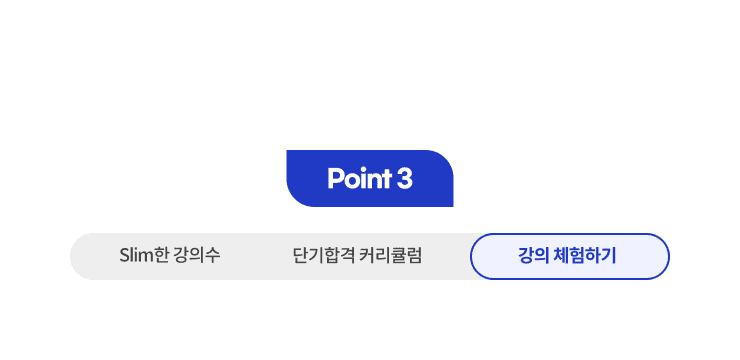Switch to the 단기합격 커리큘럼 tab
This screenshot has height=360, width=740.
tap(357, 256)
